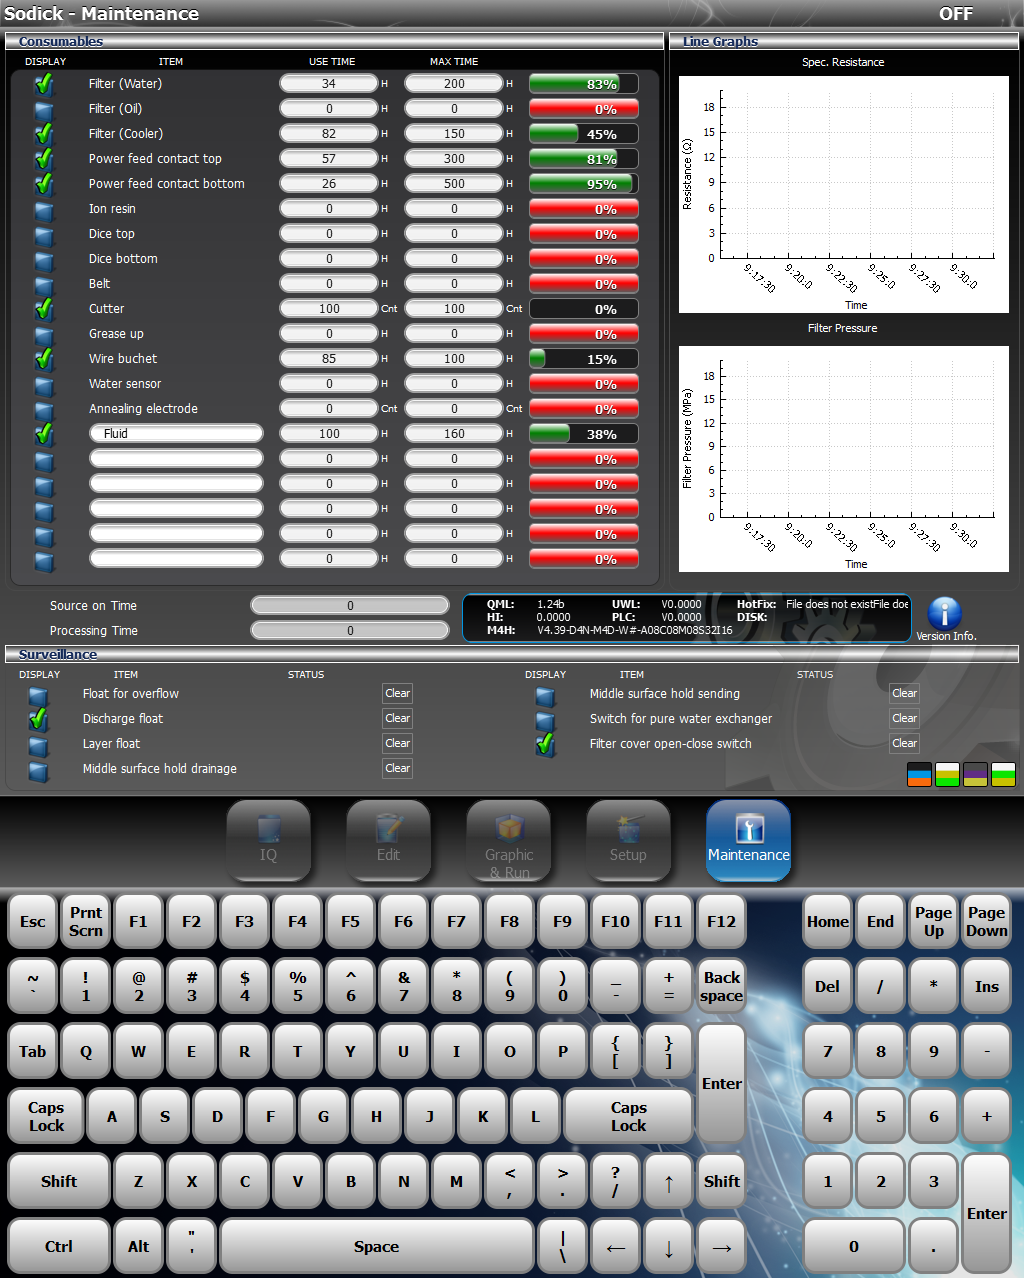The height and width of the screenshot is (1278, 1024).
Task: Click the Tab key
Action: point(33,1052)
